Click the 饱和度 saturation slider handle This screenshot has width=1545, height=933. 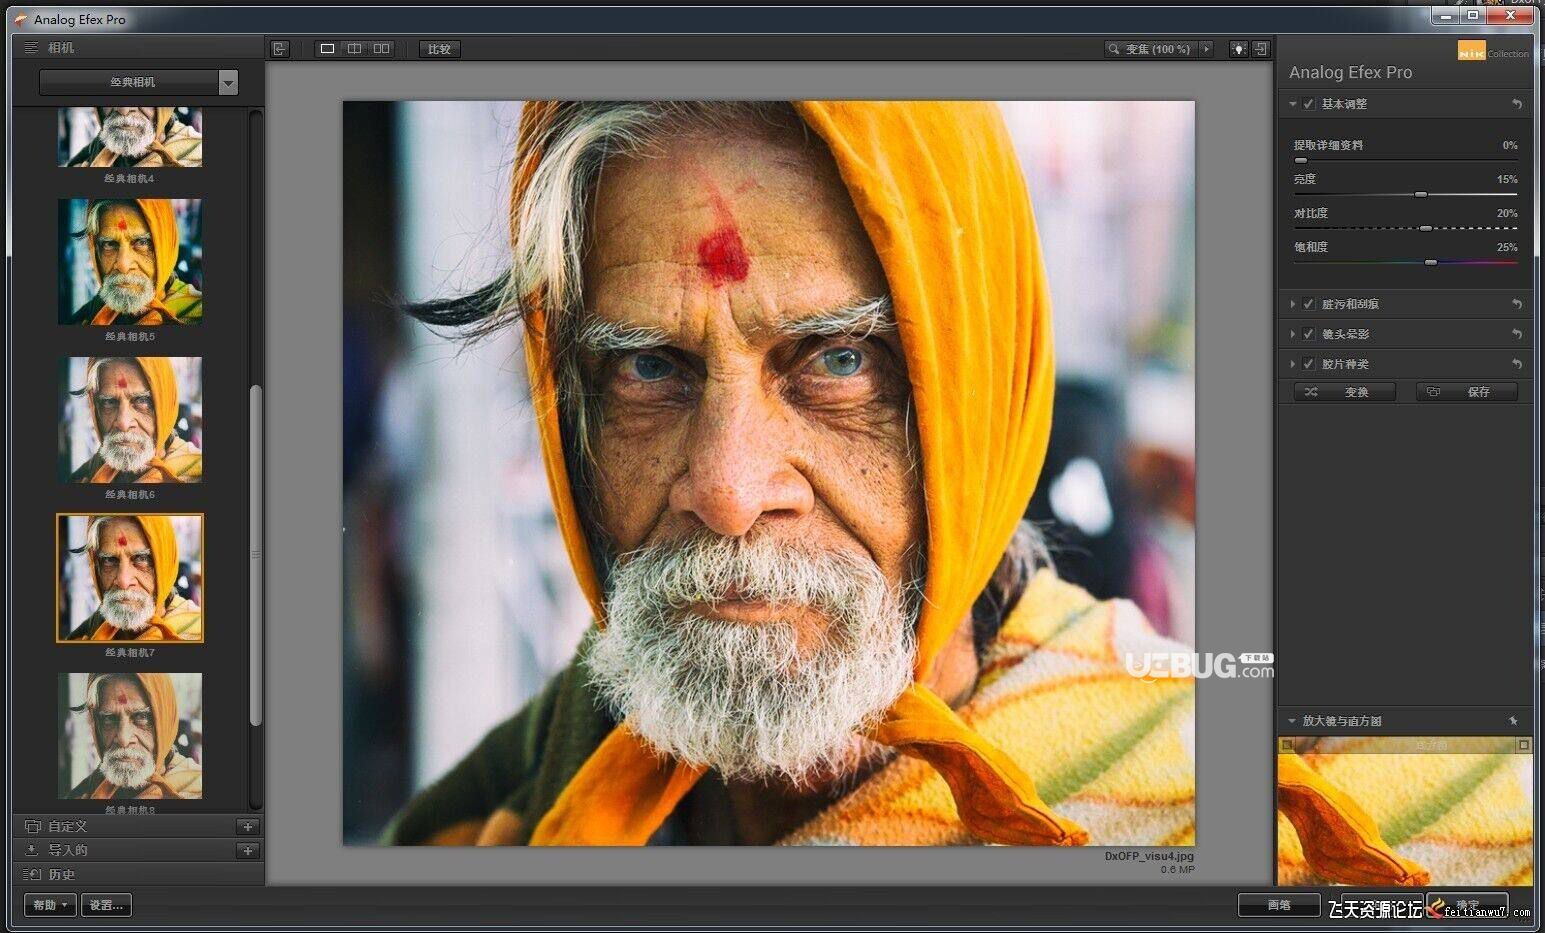pos(1431,262)
